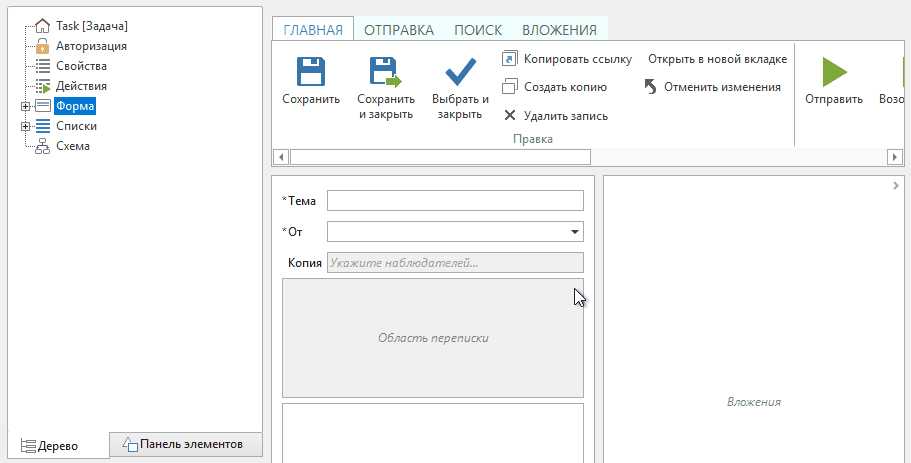Click the Отменить изменения undo icon
Screen dimensions: 911x463
[x=651, y=87]
